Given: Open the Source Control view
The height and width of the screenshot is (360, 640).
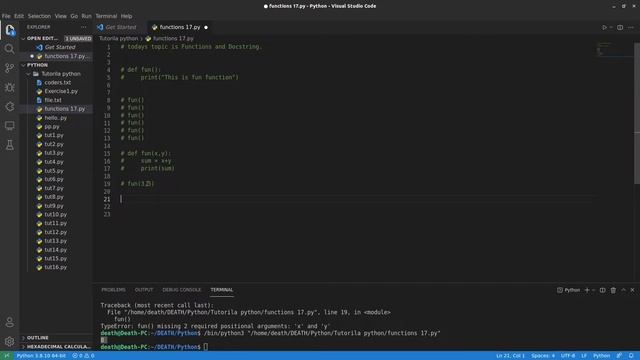Looking at the screenshot, I should [x=9, y=68].
